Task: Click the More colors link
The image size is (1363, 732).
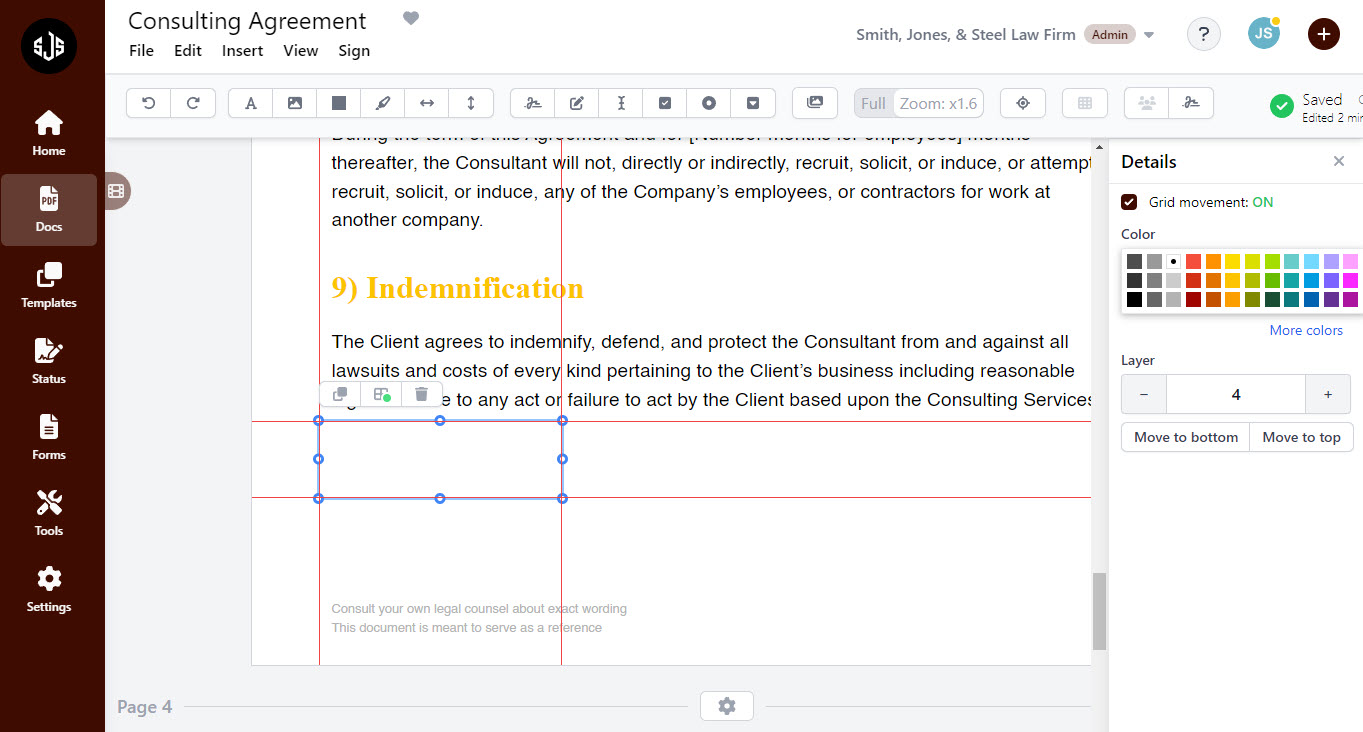Action: 1306,330
